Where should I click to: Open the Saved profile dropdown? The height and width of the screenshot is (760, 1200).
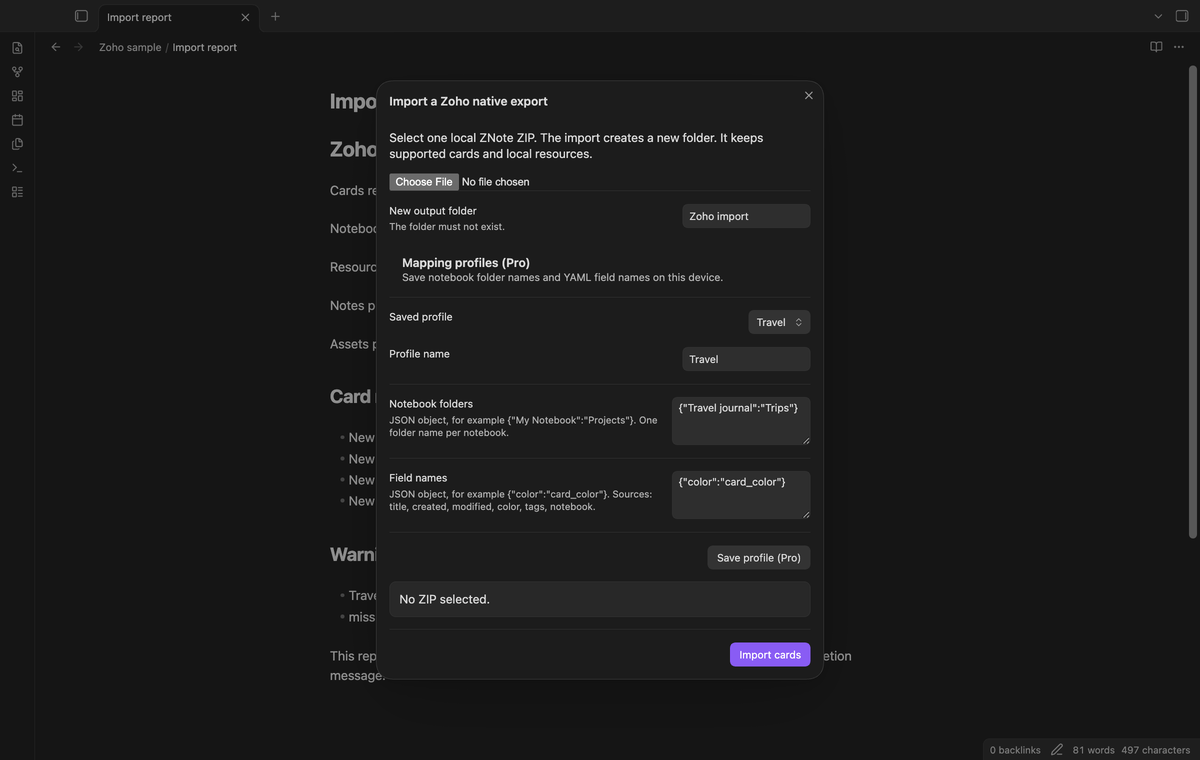tap(779, 322)
